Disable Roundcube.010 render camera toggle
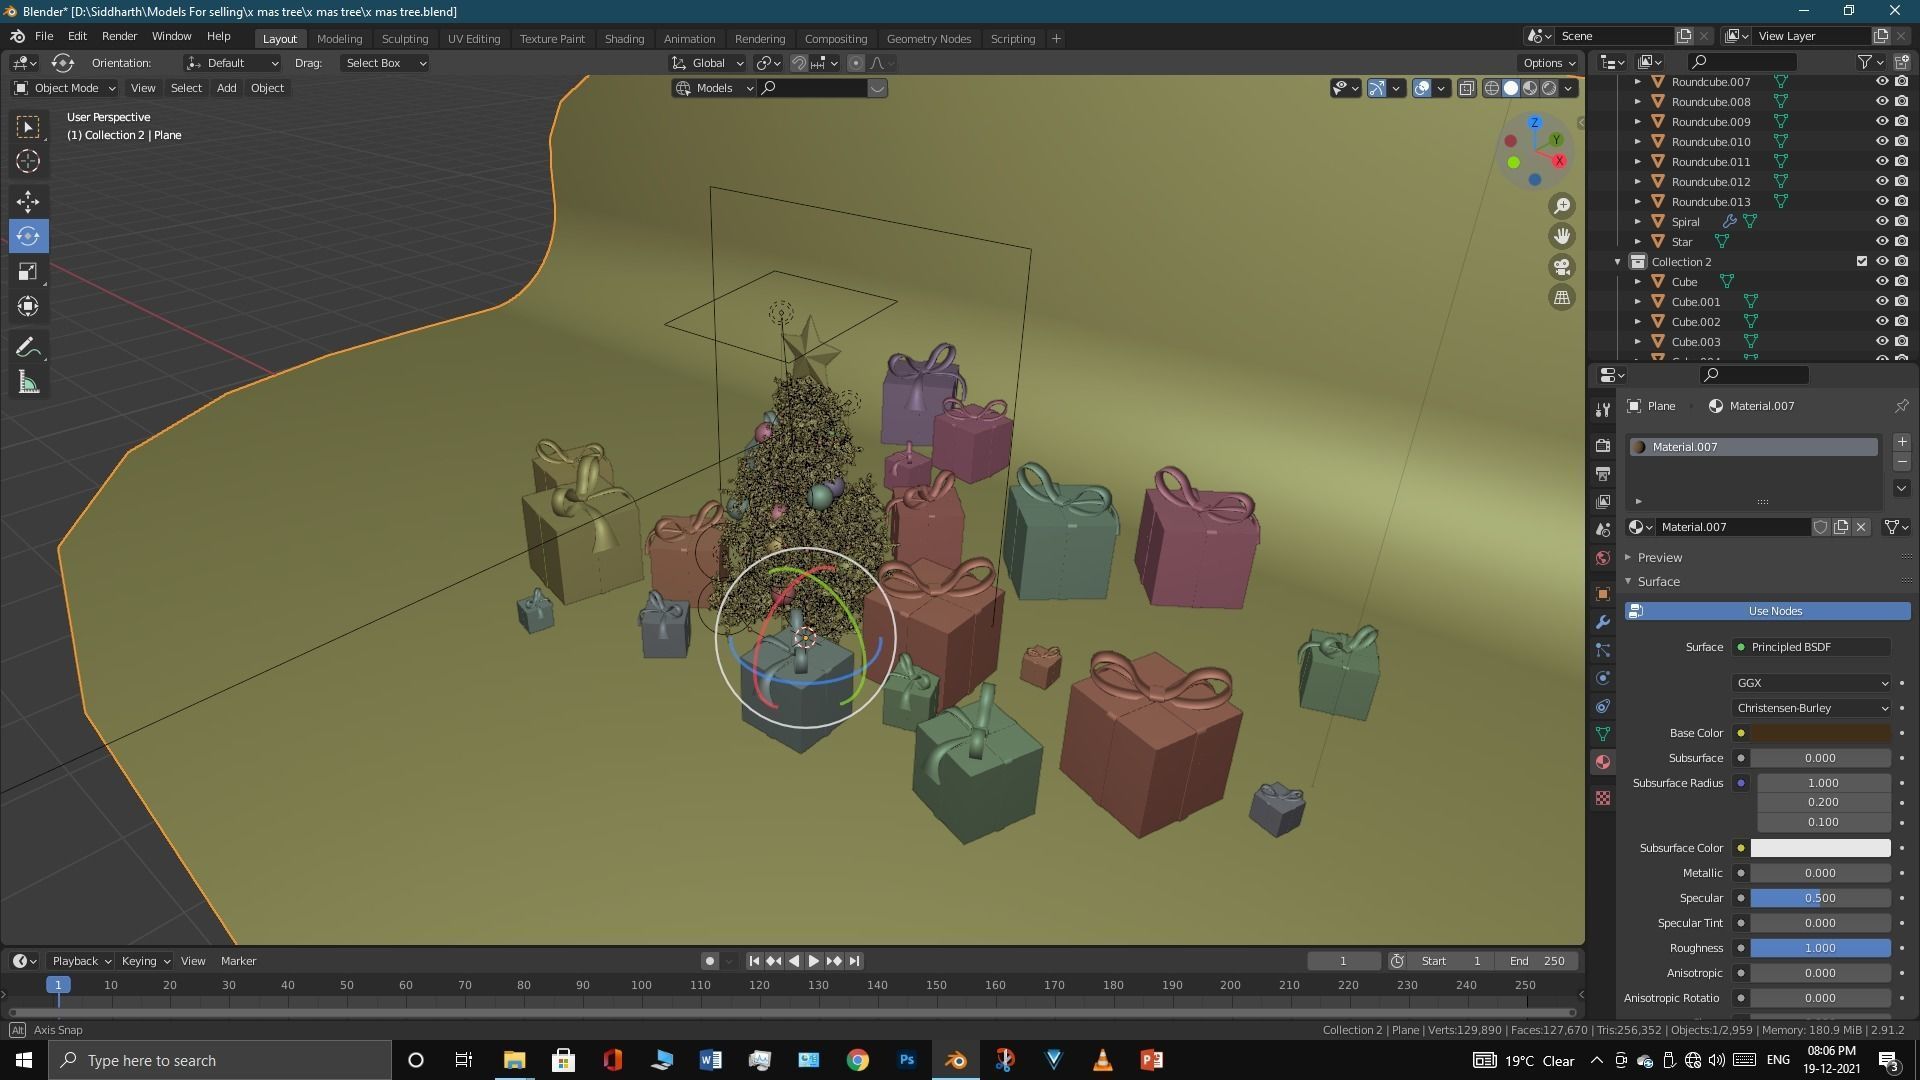Image resolution: width=1920 pixels, height=1080 pixels. 1901,142
